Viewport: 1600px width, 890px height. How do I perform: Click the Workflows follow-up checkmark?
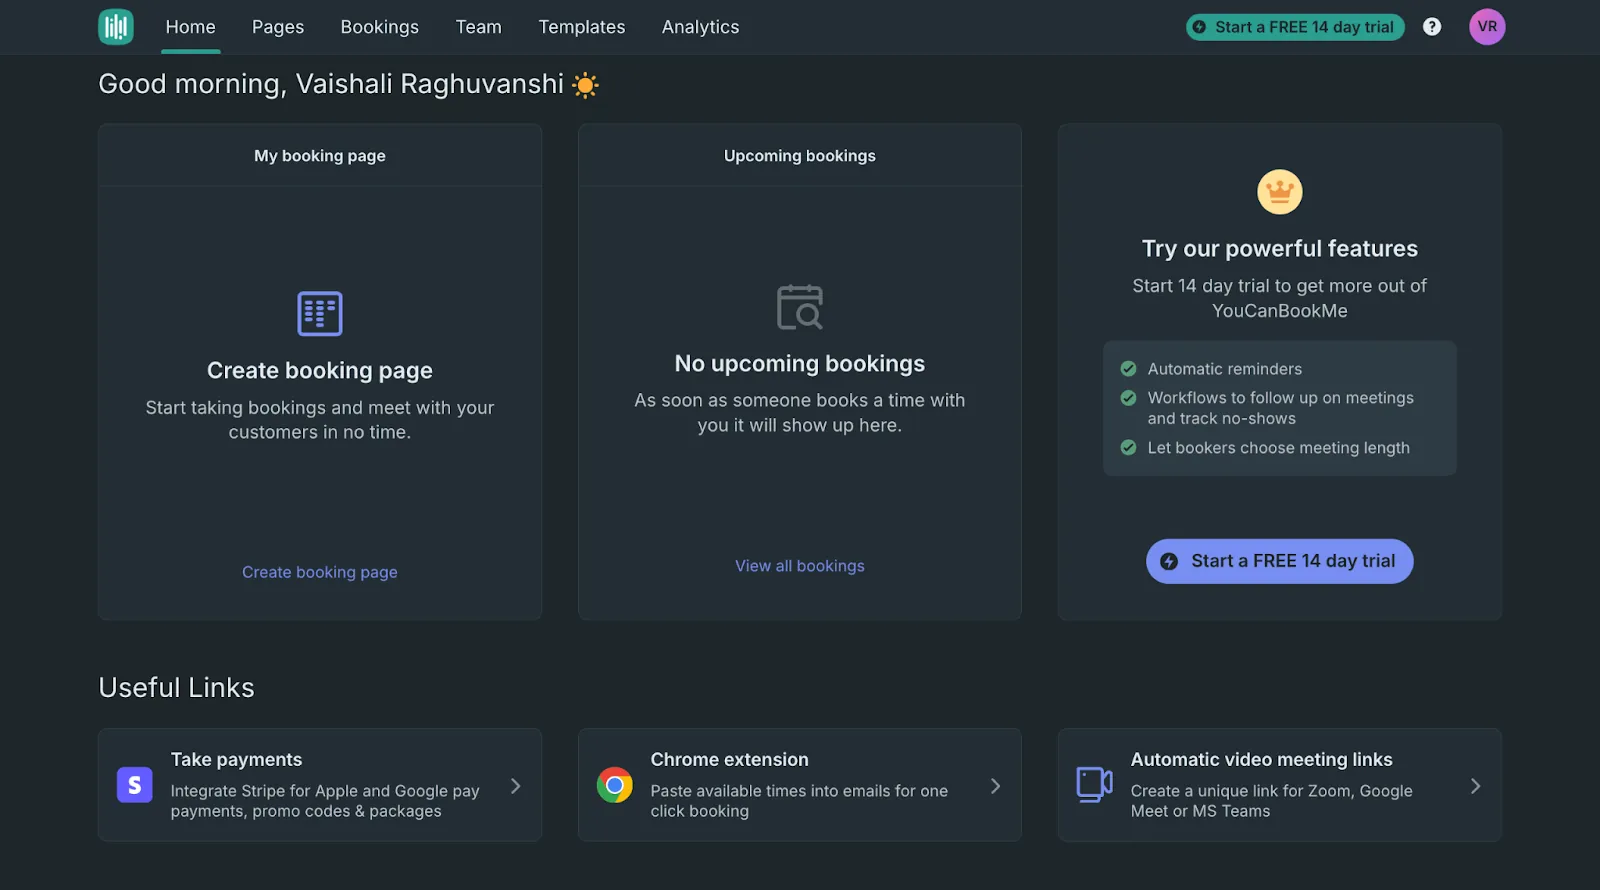click(x=1128, y=398)
